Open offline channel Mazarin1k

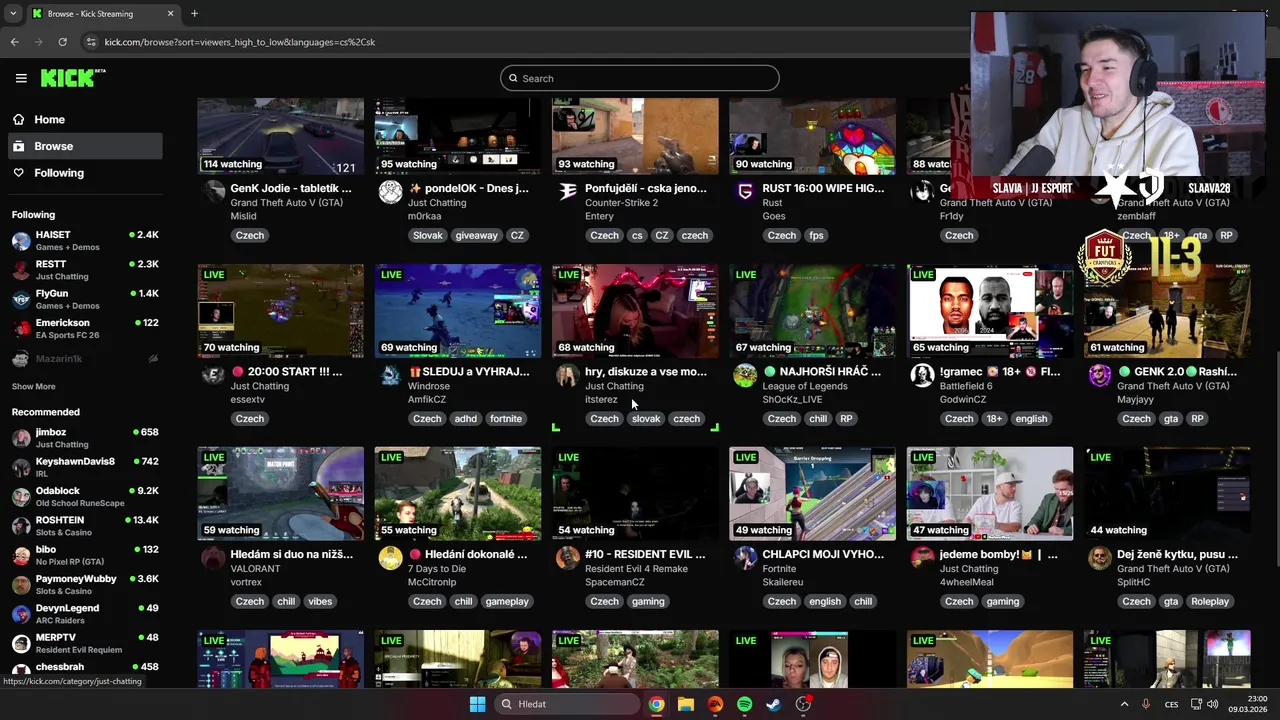pos(85,359)
